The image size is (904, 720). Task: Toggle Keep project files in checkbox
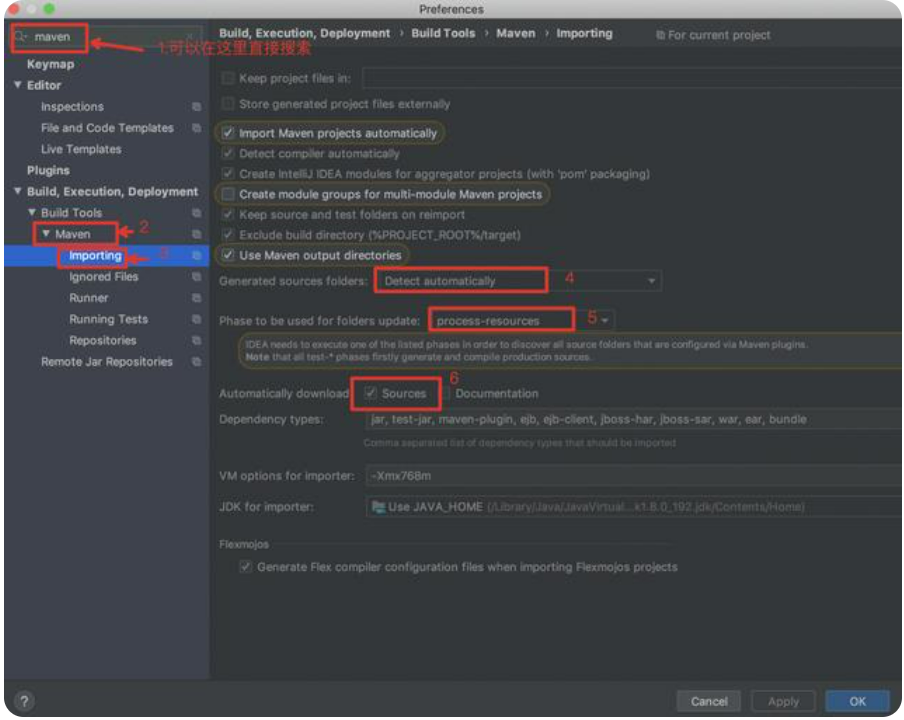[228, 78]
